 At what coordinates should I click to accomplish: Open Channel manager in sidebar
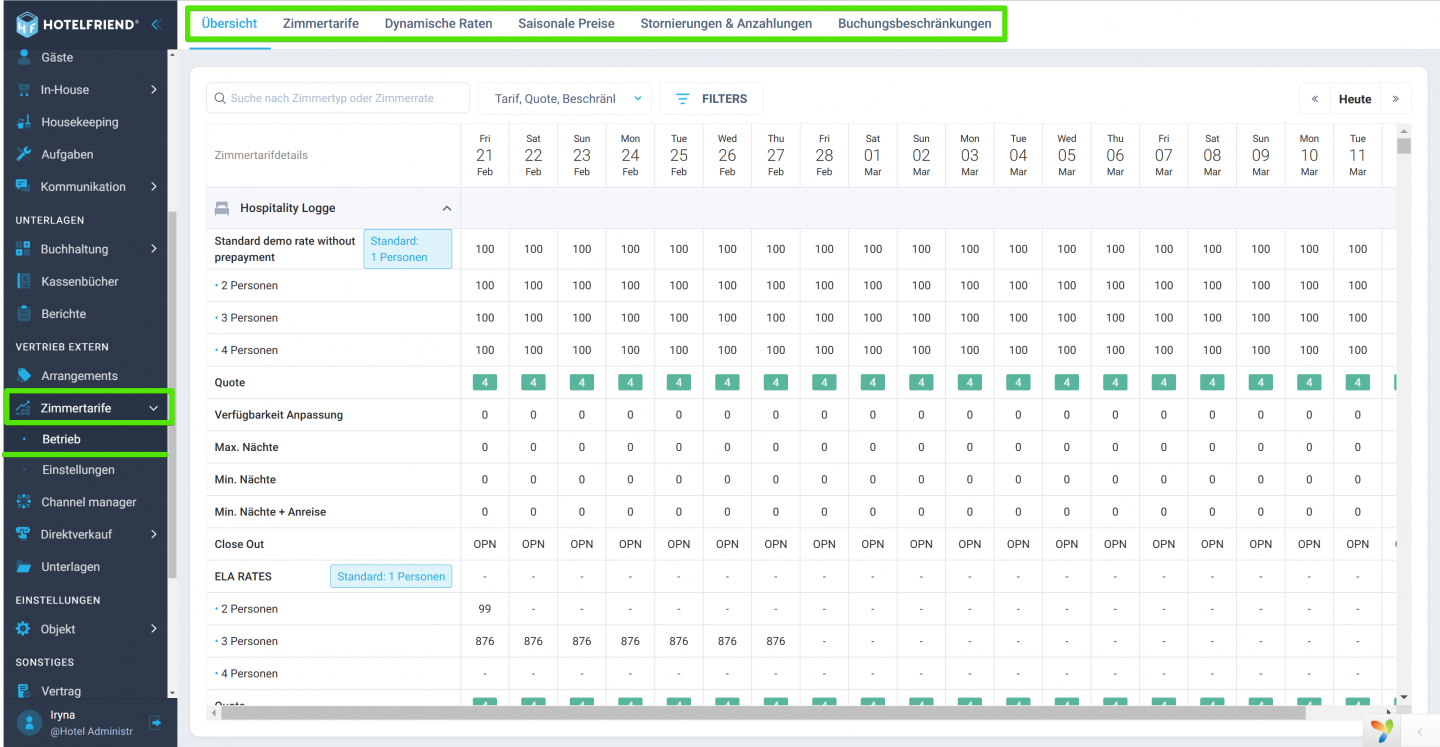pyautogui.click(x=89, y=502)
